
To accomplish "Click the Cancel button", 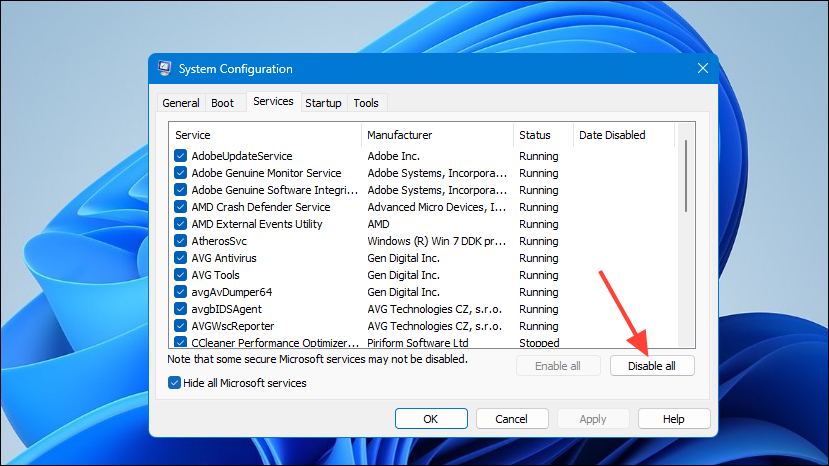I will click(x=511, y=418).
